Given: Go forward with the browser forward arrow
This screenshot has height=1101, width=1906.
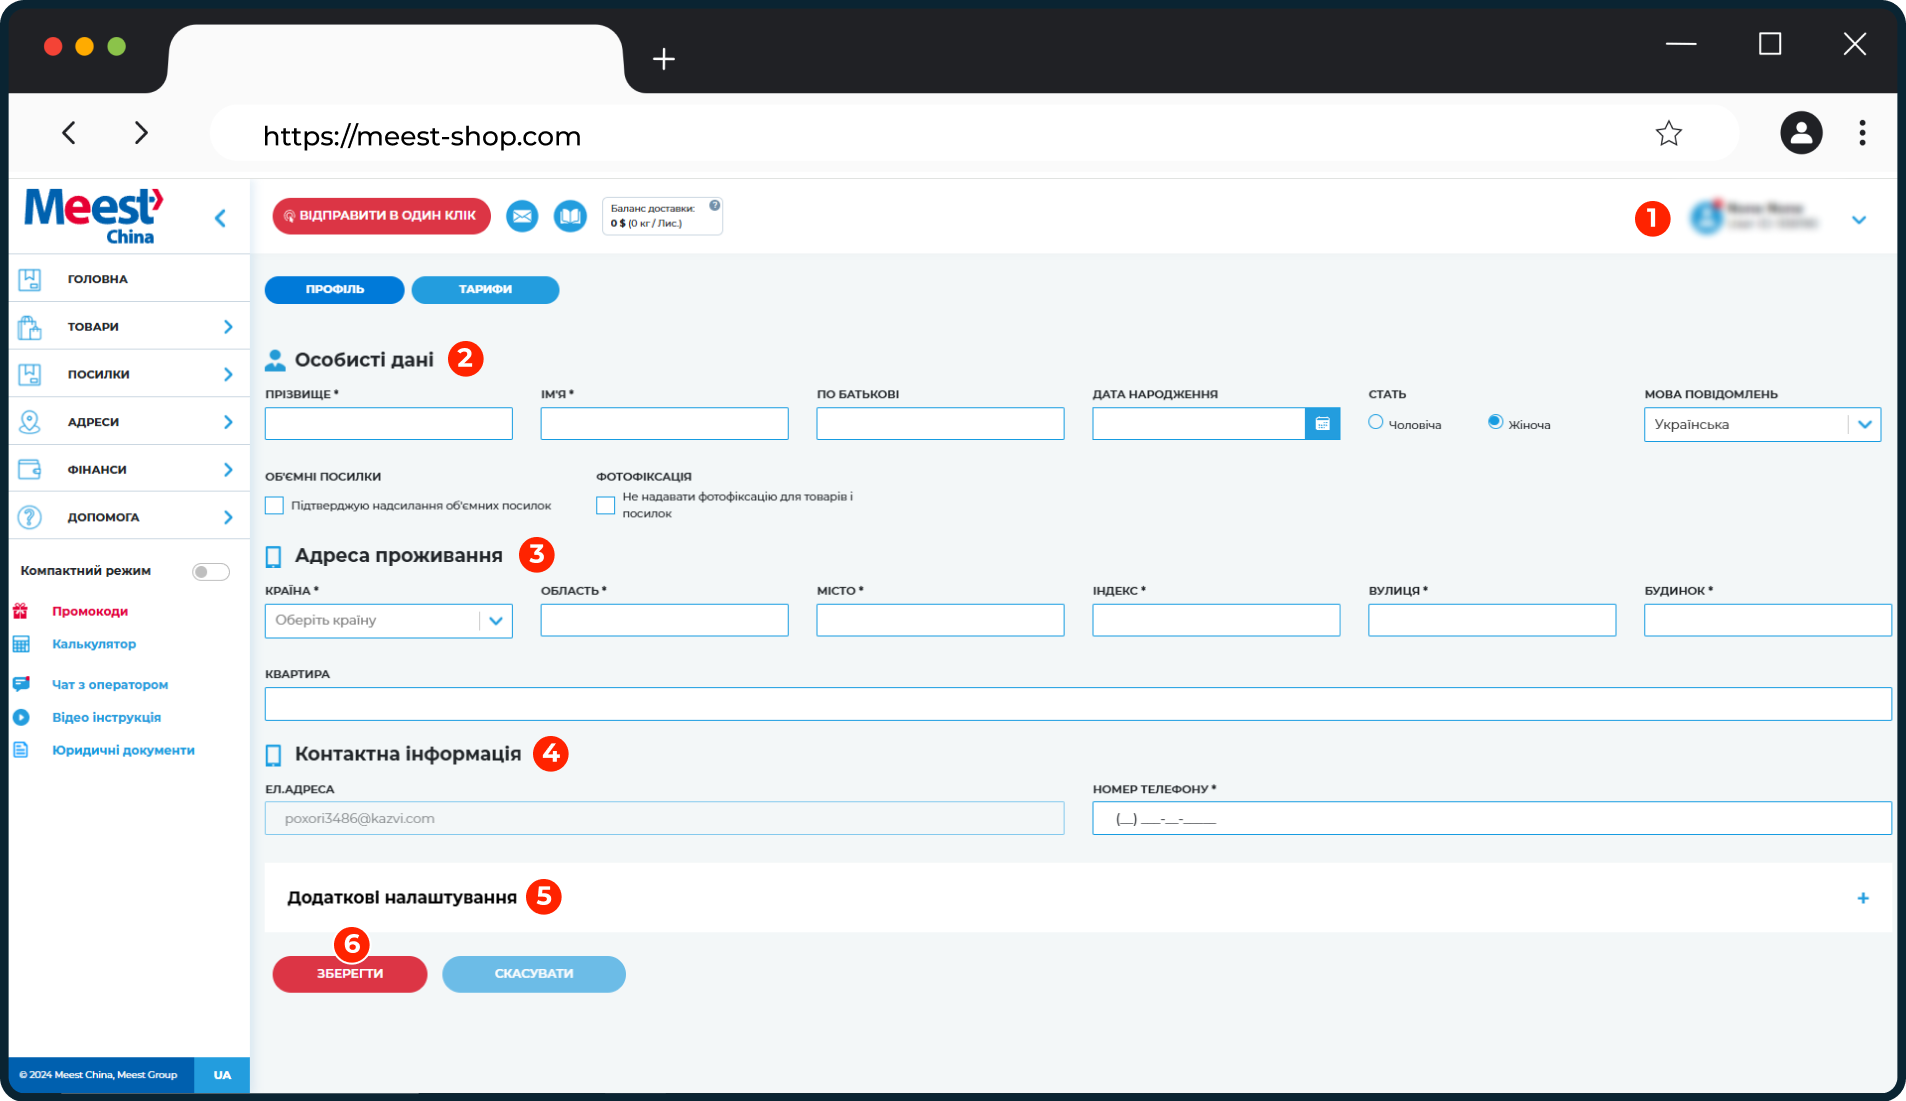Looking at the screenshot, I should pos(141,133).
